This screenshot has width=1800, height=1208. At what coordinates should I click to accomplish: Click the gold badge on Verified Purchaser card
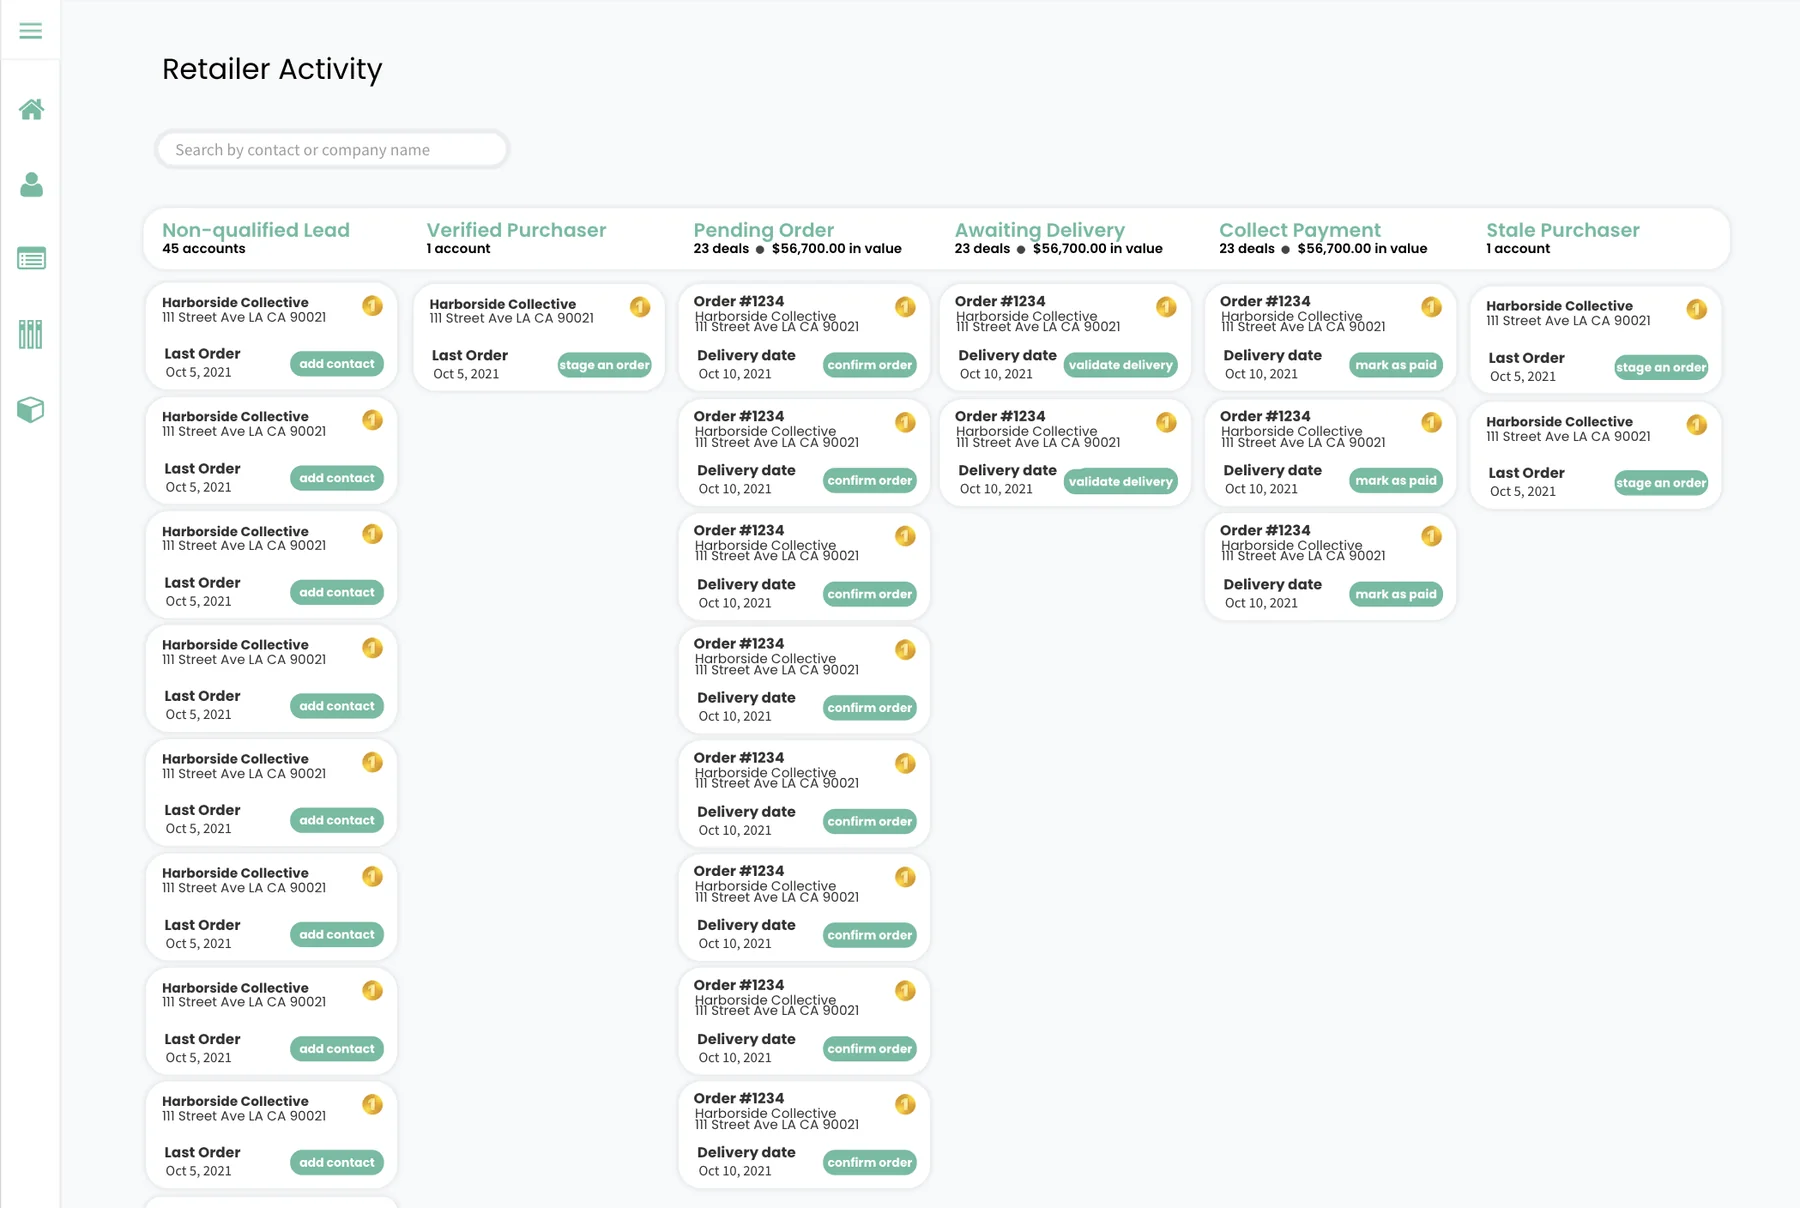click(x=640, y=307)
